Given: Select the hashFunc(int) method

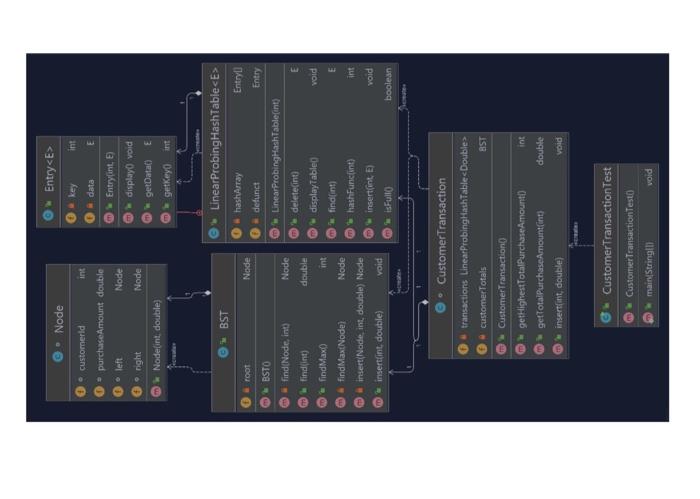Looking at the screenshot, I should pos(350,186).
